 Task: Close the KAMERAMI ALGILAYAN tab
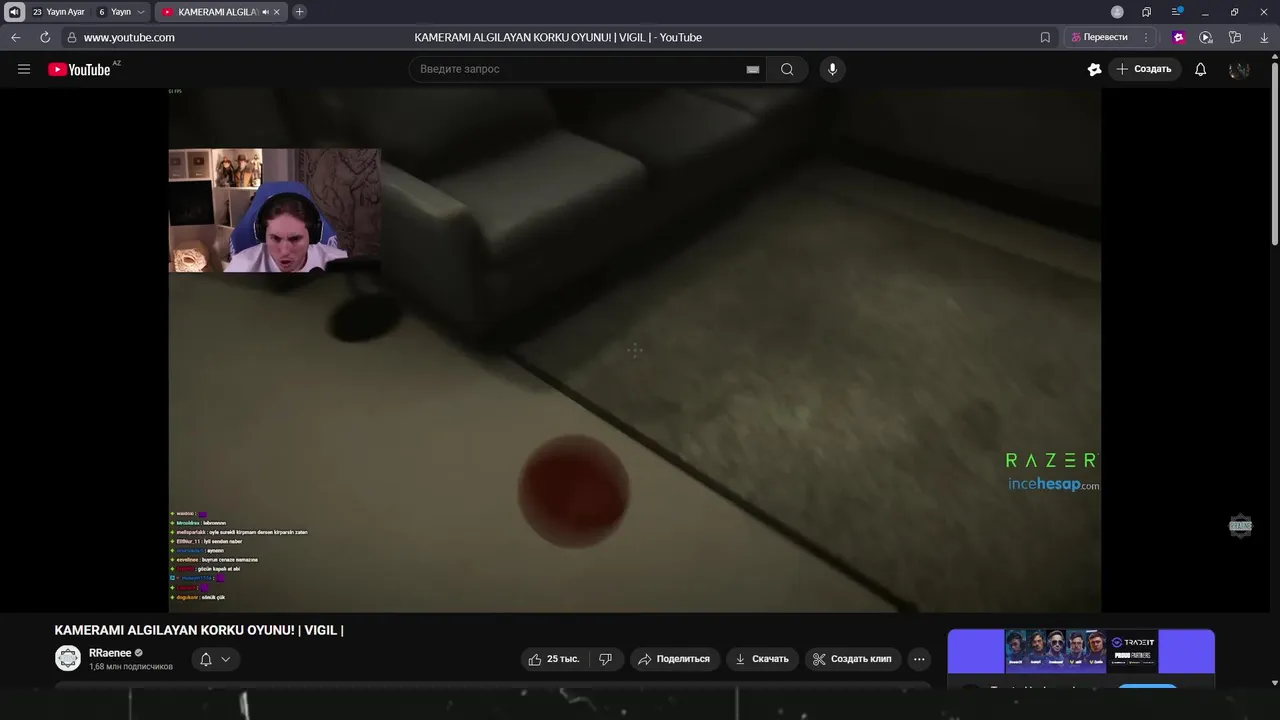[x=277, y=12]
